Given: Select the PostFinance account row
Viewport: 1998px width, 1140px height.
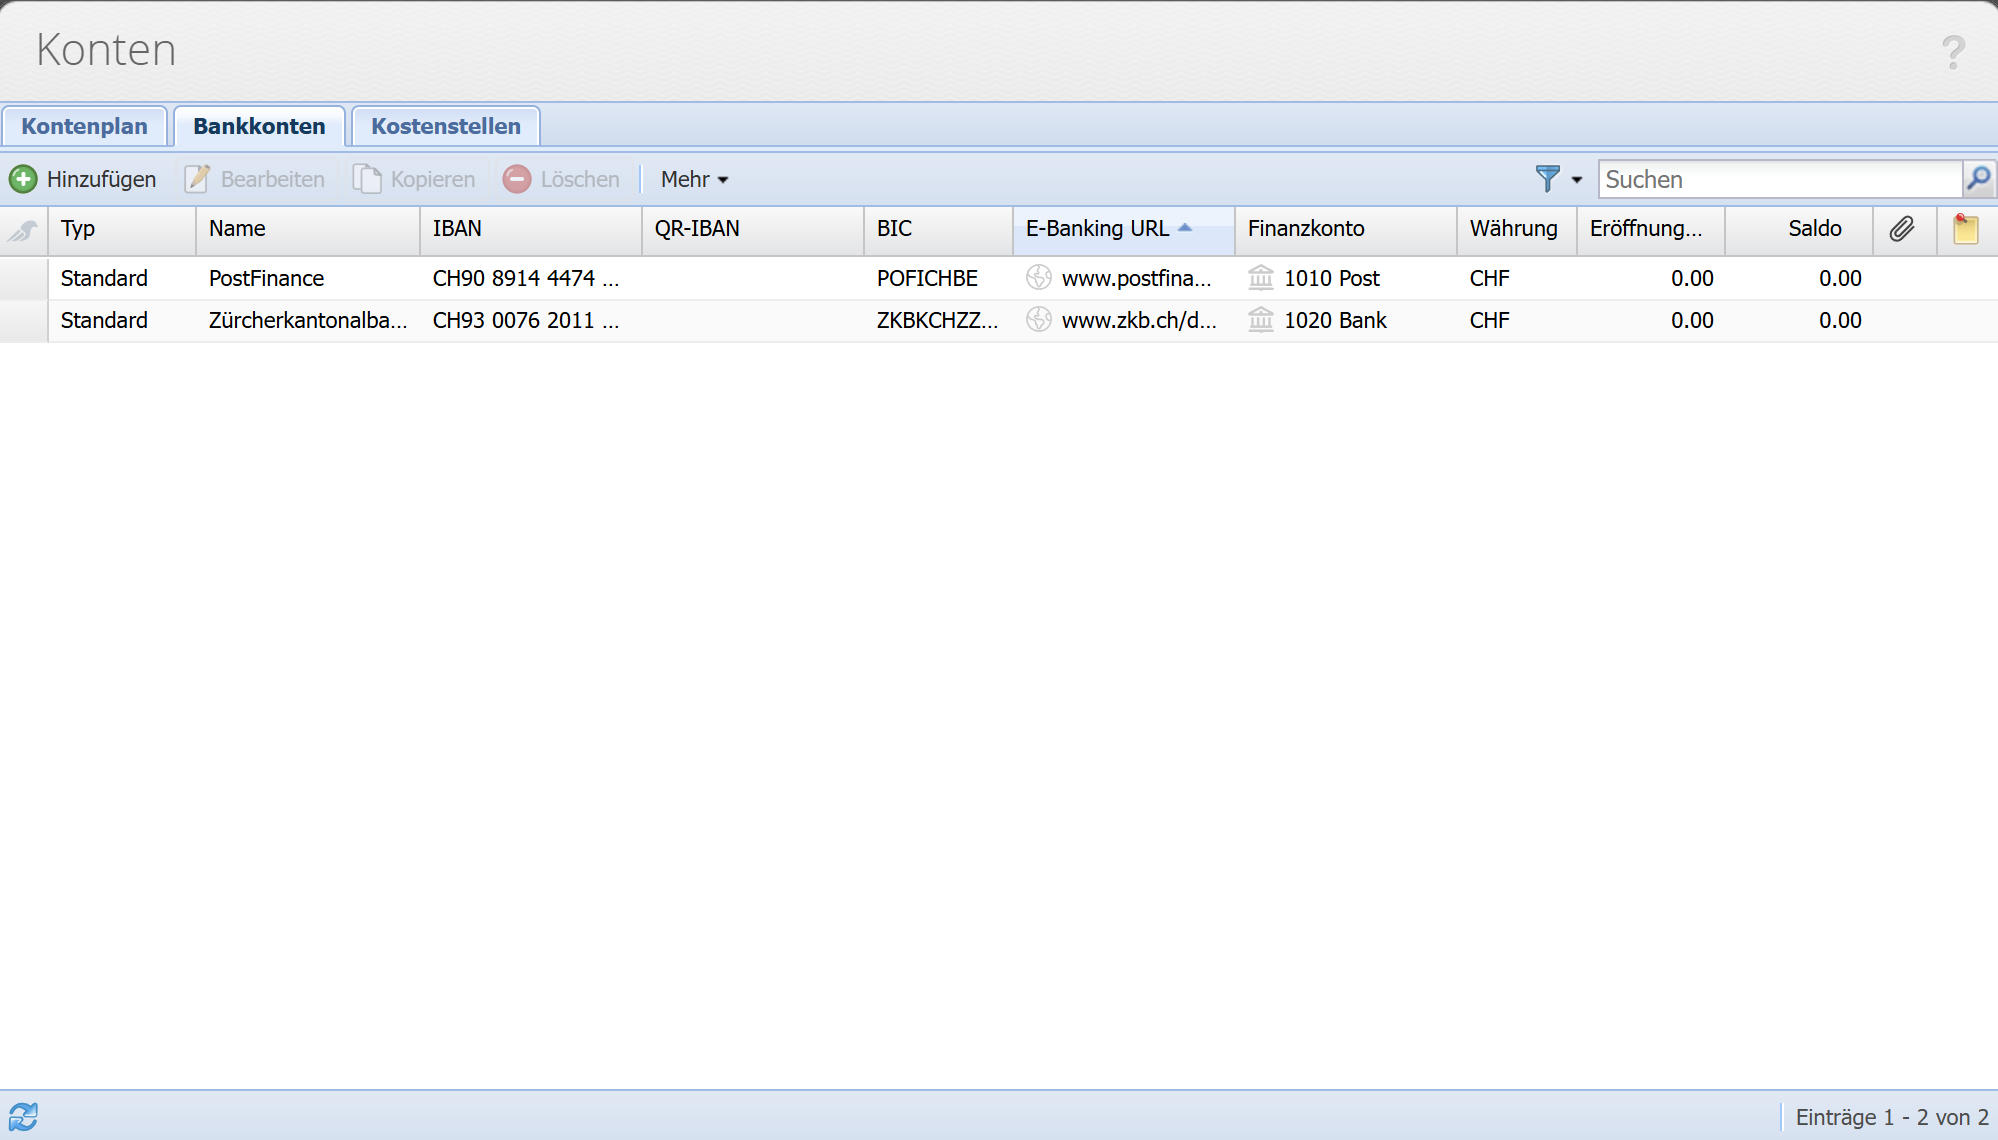Looking at the screenshot, I should pyautogui.click(x=266, y=278).
